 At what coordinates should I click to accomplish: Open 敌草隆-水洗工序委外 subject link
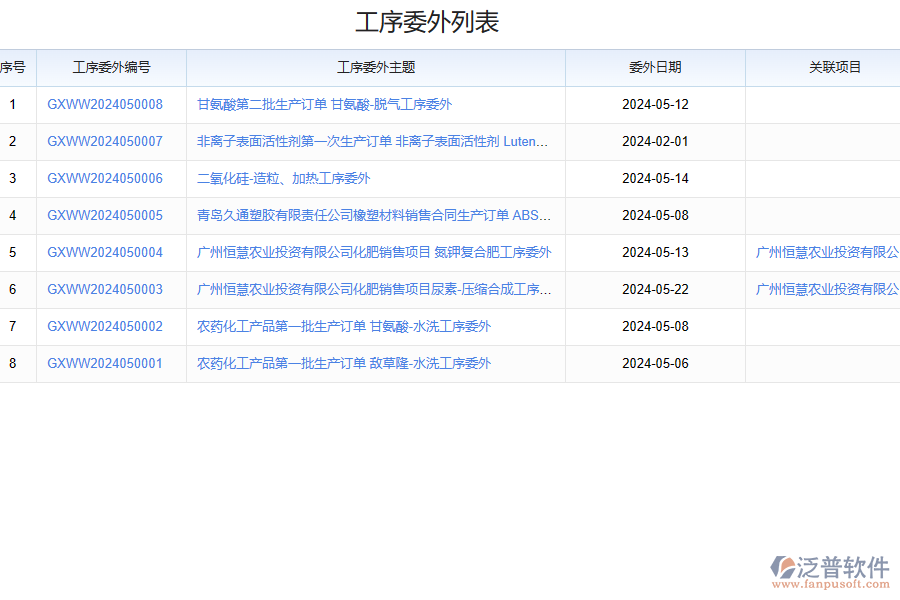[344, 363]
